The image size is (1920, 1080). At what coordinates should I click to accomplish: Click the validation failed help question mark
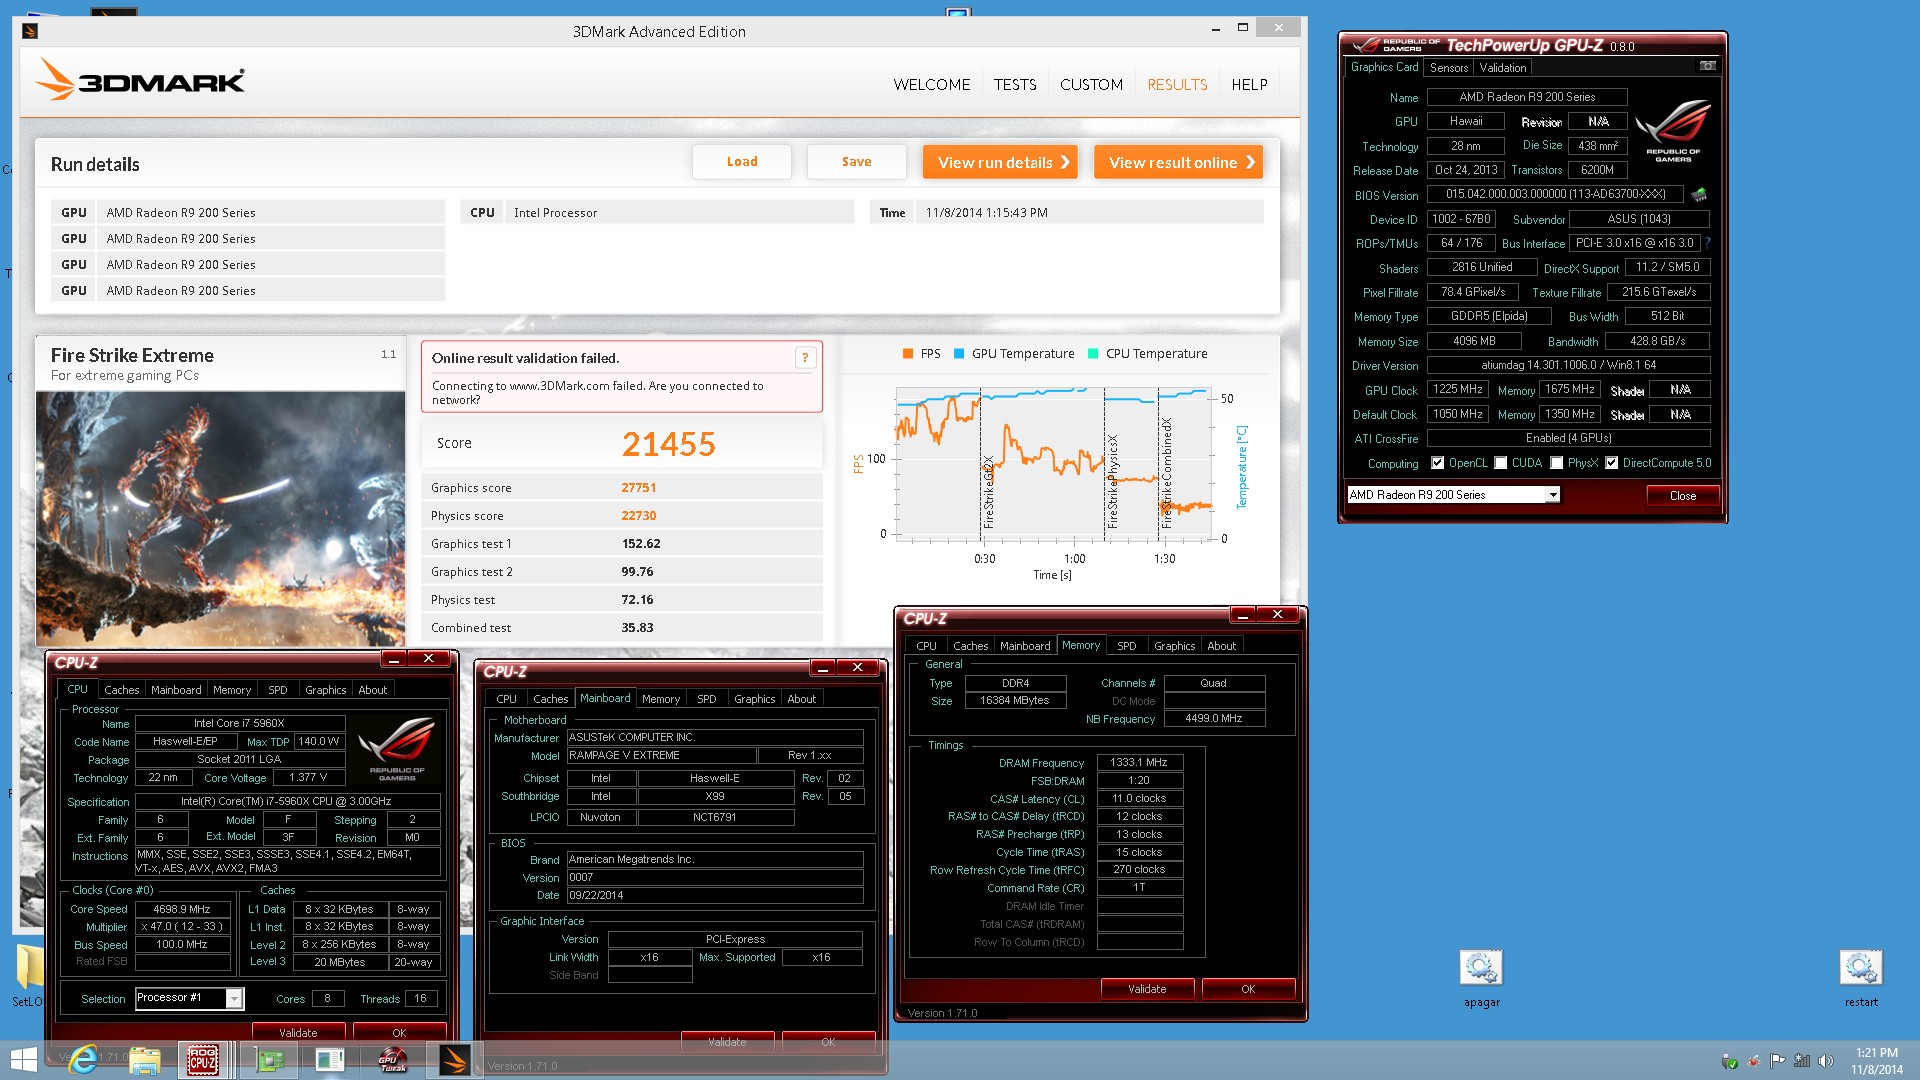coord(805,358)
